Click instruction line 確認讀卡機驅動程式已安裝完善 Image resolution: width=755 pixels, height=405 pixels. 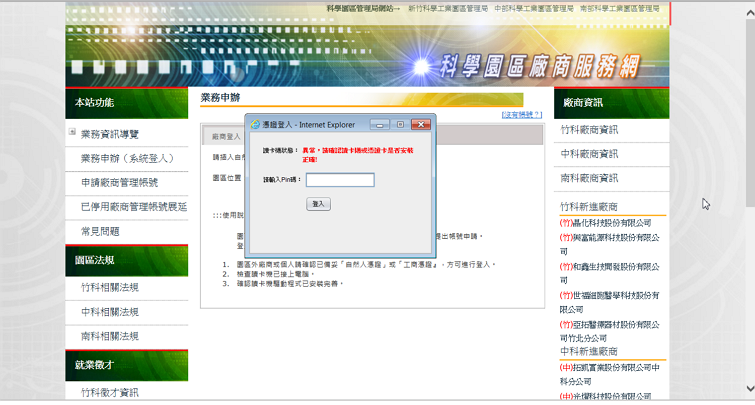point(290,284)
